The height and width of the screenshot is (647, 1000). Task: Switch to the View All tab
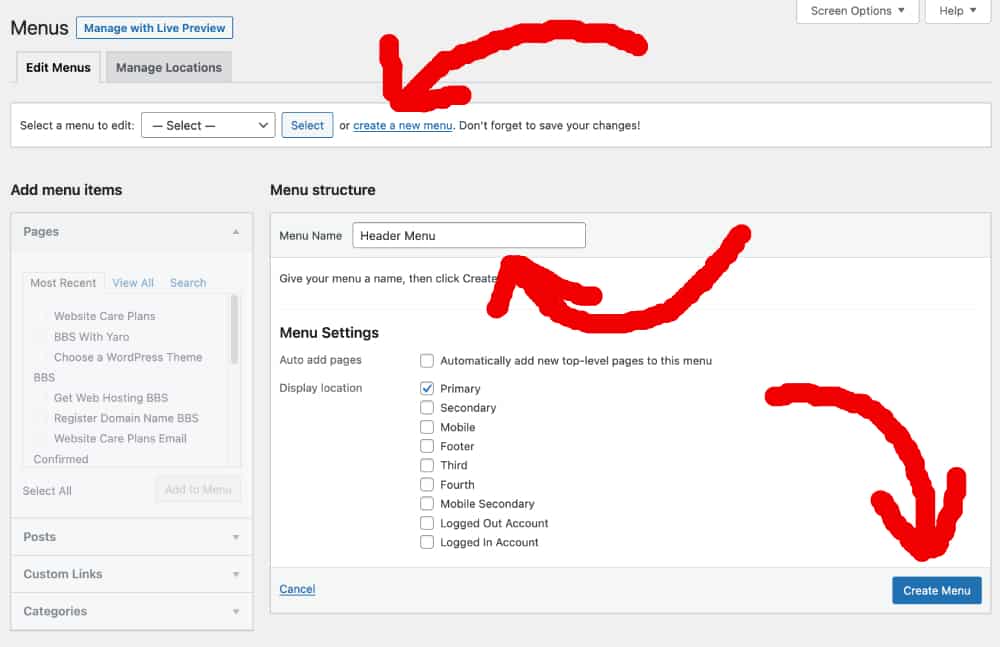pos(132,282)
